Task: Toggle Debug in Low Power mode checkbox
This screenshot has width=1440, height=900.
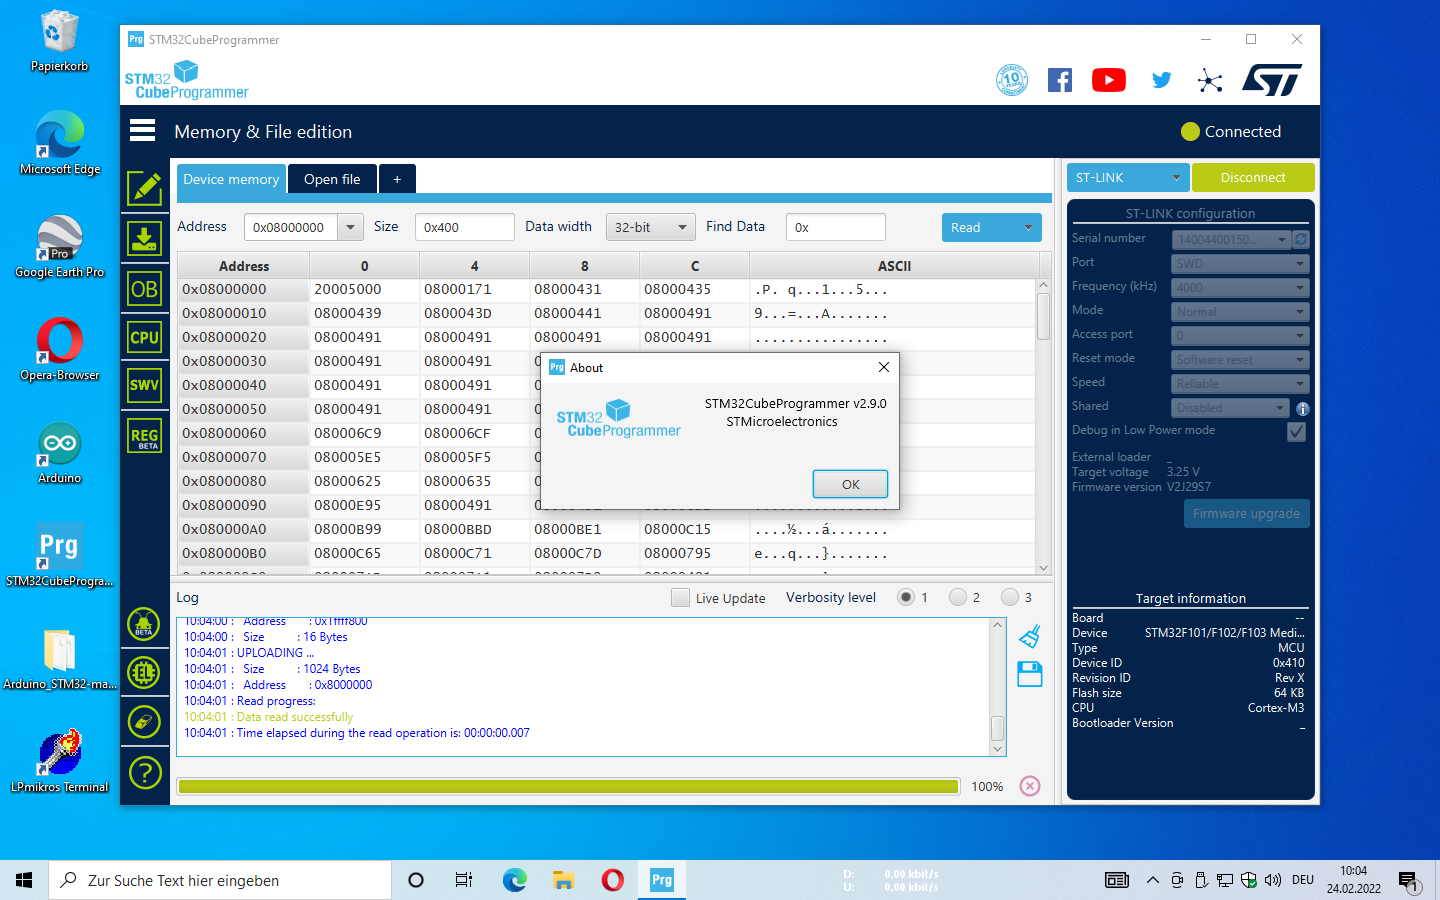Action: [x=1296, y=431]
